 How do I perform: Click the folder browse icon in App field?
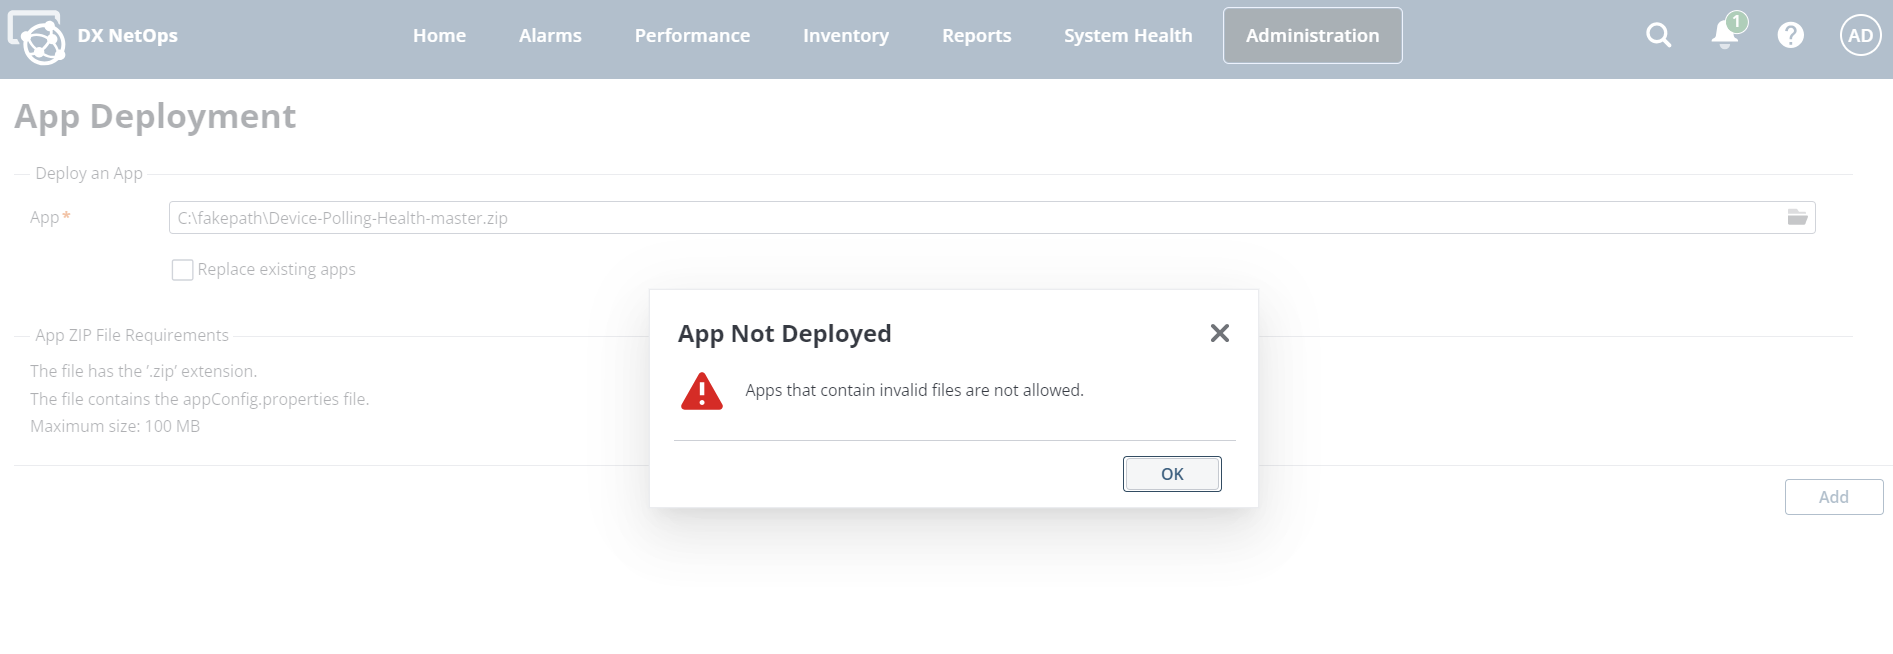tap(1797, 218)
